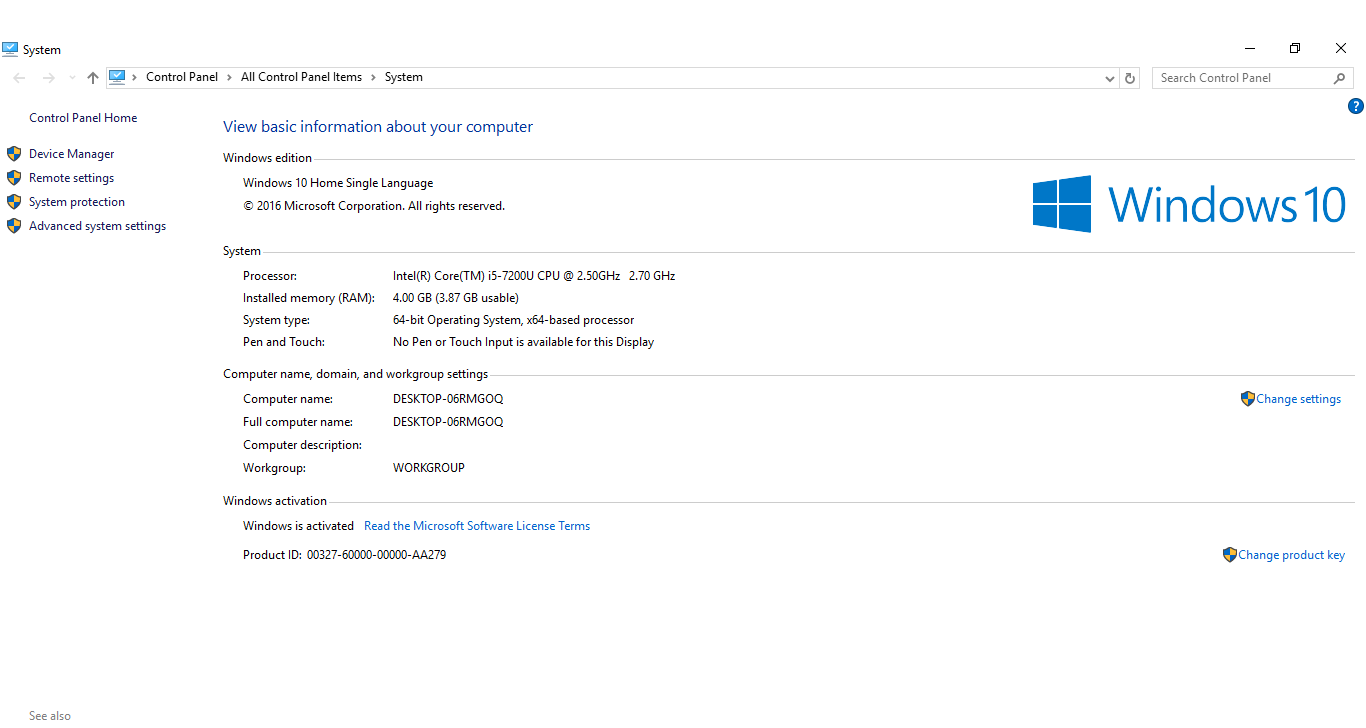The image size is (1366, 728).
Task: Select System breadcrumb in address bar
Action: click(404, 77)
